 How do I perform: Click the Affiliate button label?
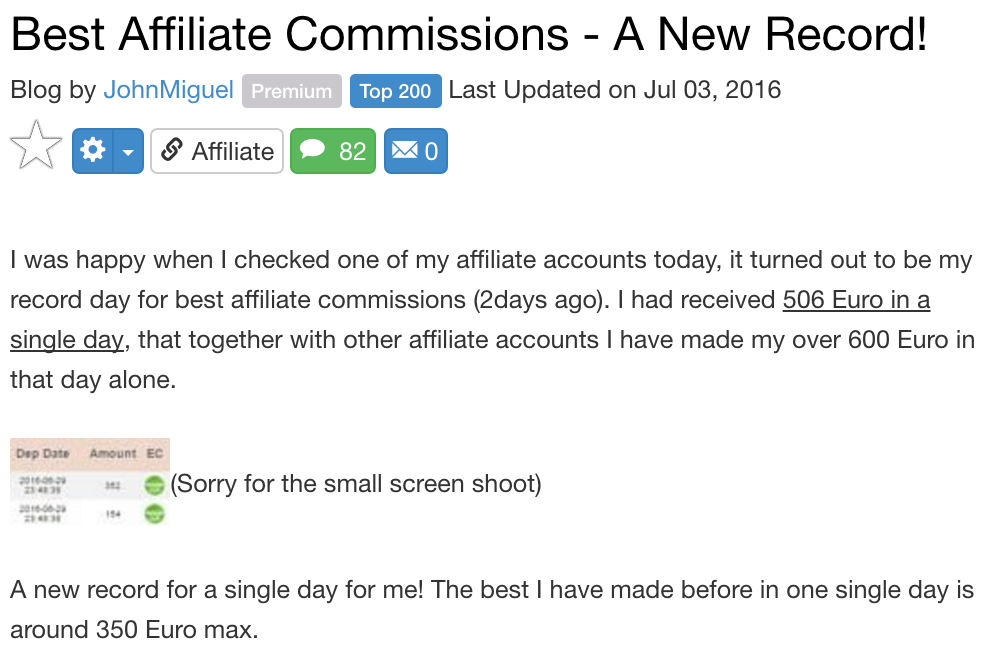[x=232, y=151]
